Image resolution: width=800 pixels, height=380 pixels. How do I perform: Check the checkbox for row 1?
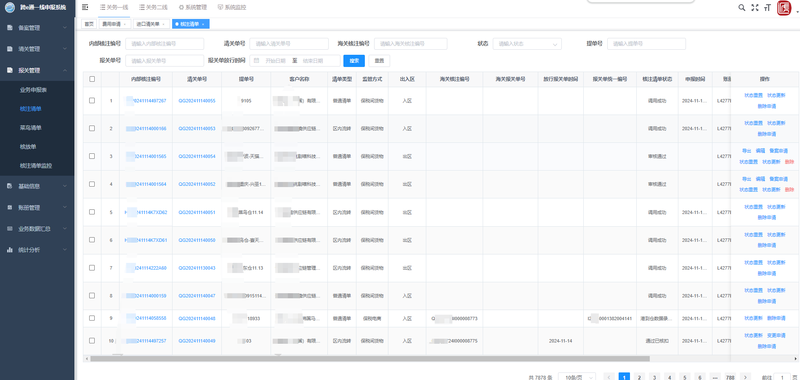(92, 100)
